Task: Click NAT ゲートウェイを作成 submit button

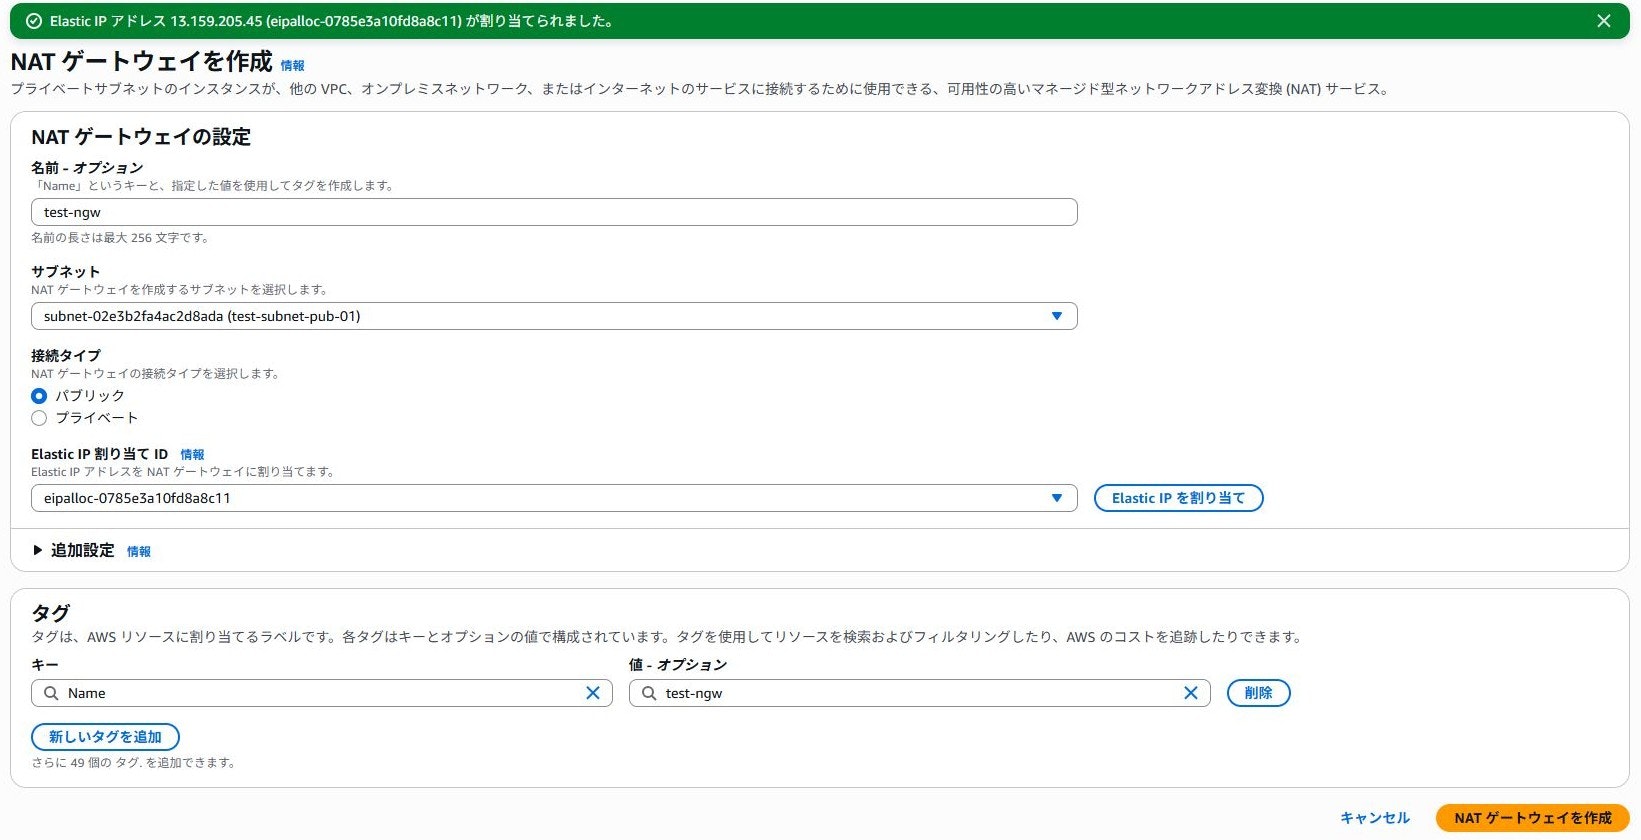Action: click(x=1533, y=818)
